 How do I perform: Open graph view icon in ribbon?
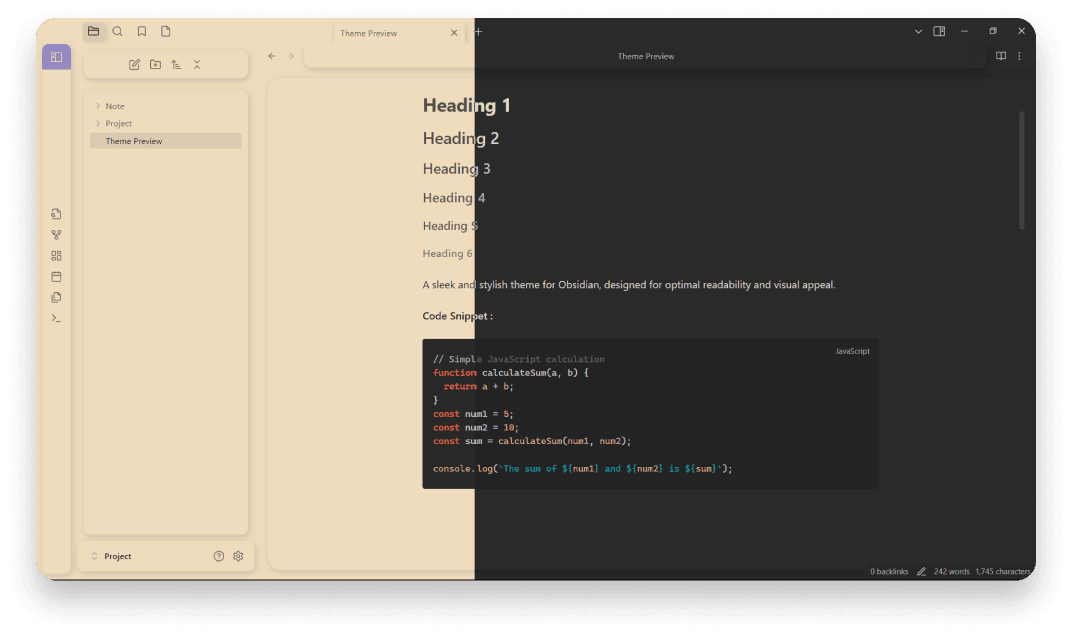(56, 235)
